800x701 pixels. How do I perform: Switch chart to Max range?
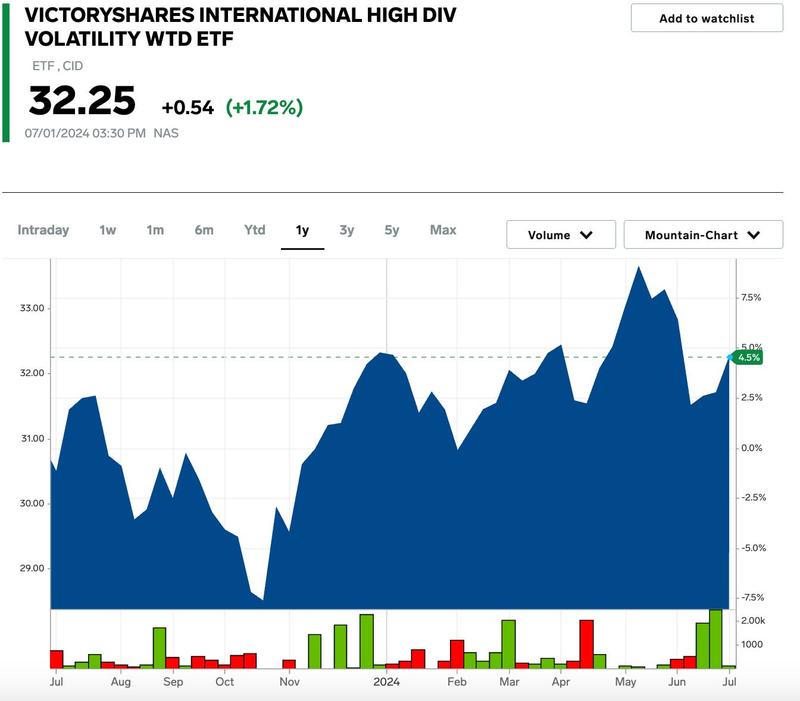pyautogui.click(x=443, y=230)
